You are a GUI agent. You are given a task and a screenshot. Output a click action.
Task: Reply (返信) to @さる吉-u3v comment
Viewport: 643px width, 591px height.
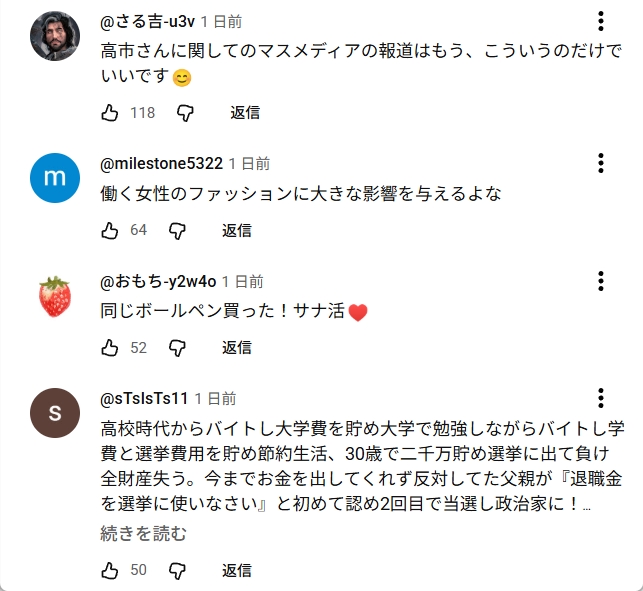pyautogui.click(x=245, y=113)
